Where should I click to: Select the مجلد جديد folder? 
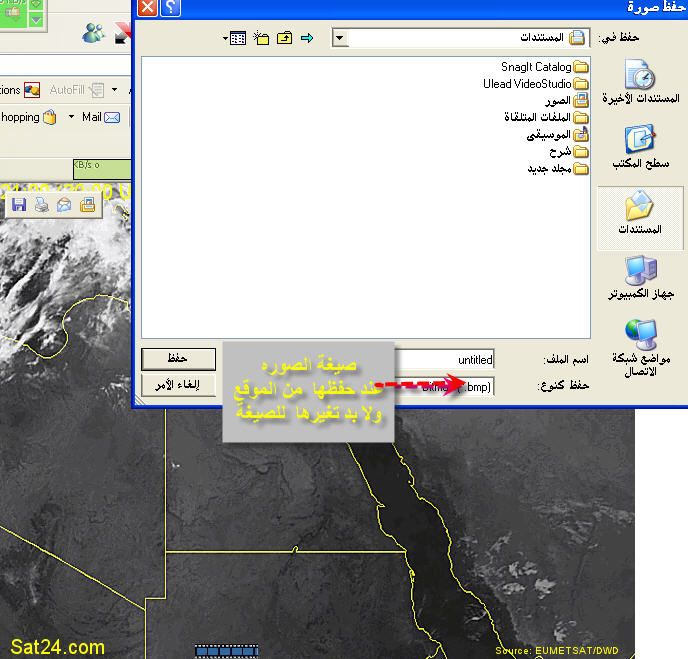tap(558, 168)
